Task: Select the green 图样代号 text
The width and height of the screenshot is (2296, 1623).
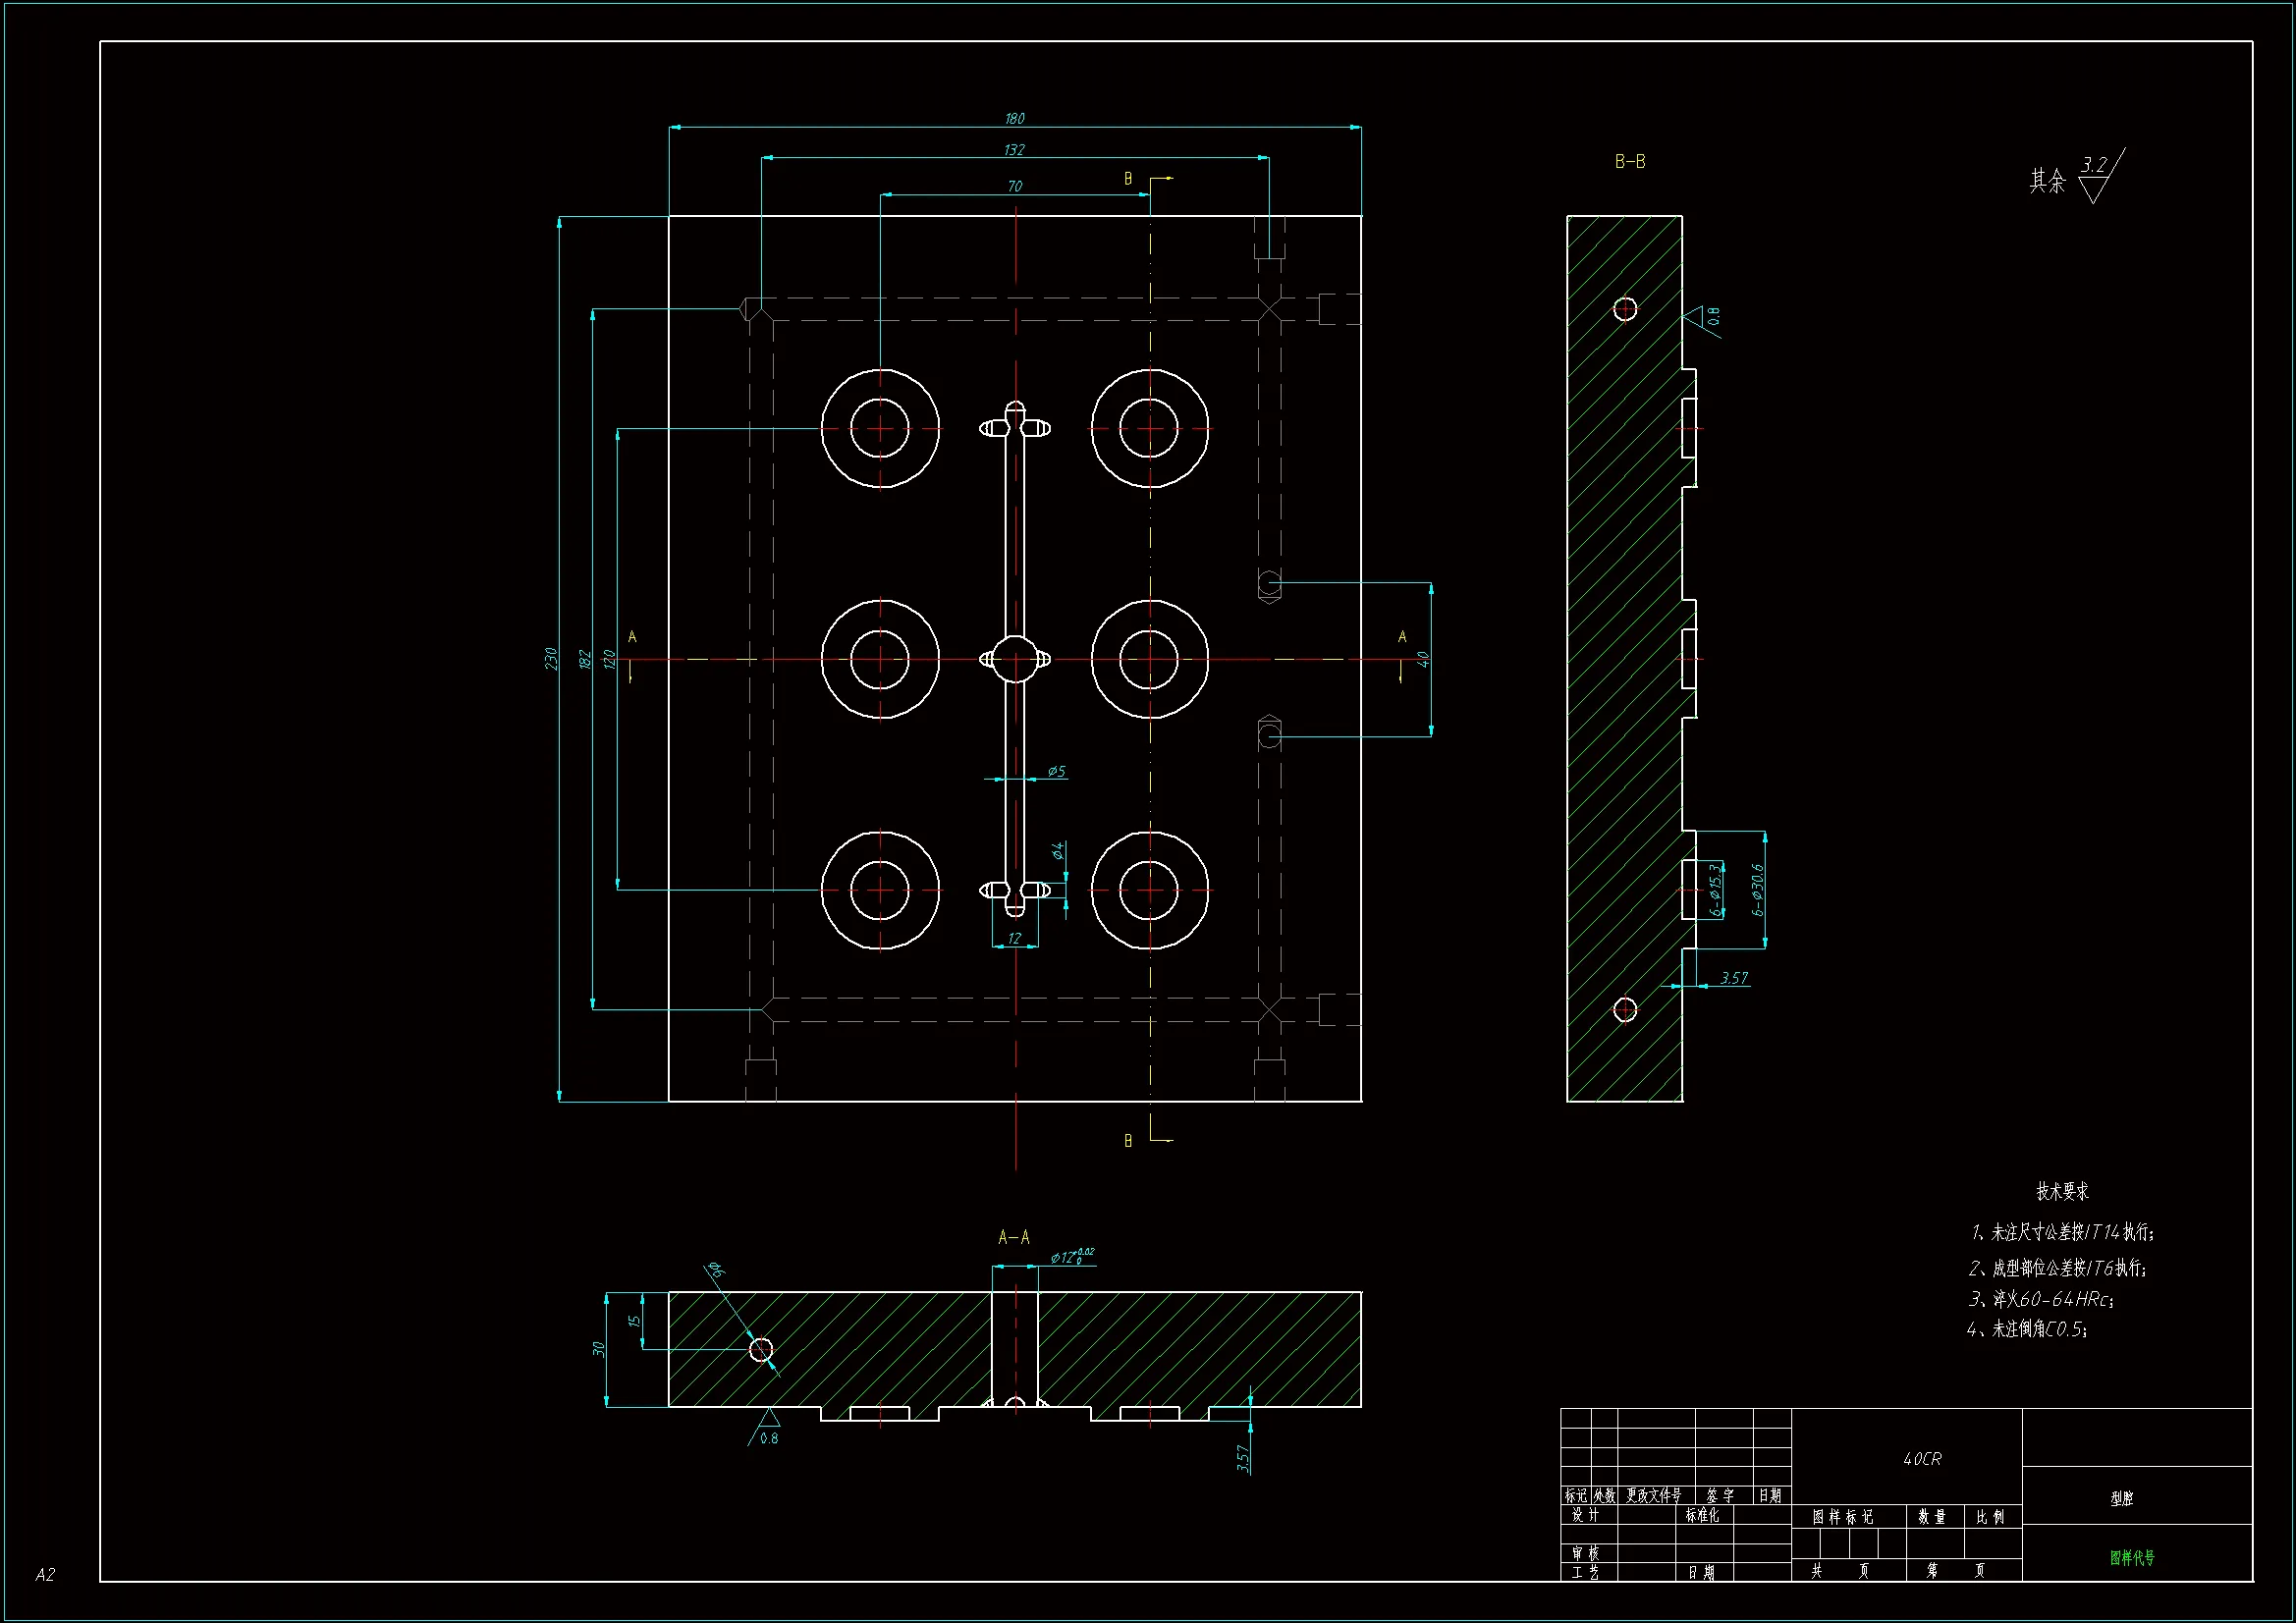Action: (x=2132, y=1557)
